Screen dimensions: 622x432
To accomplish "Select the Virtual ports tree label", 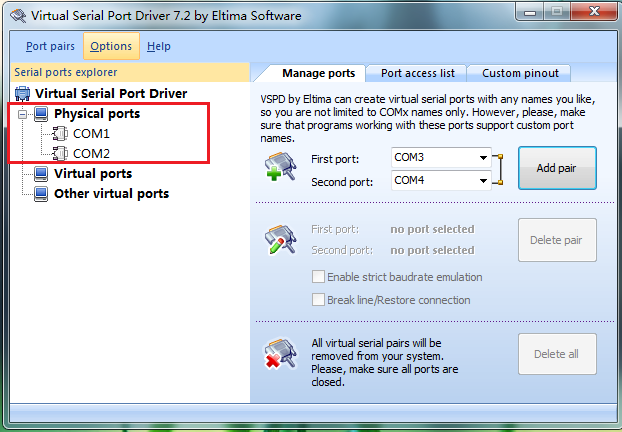I will (x=93, y=174).
